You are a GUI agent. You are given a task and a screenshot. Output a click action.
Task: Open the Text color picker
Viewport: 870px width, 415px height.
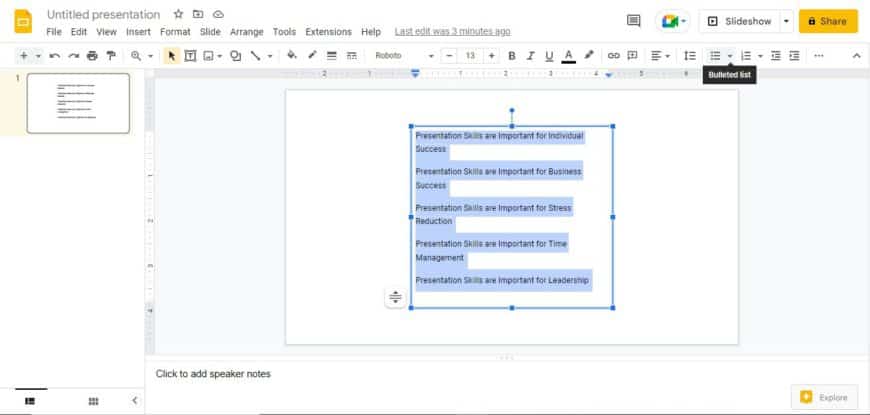pyautogui.click(x=568, y=56)
